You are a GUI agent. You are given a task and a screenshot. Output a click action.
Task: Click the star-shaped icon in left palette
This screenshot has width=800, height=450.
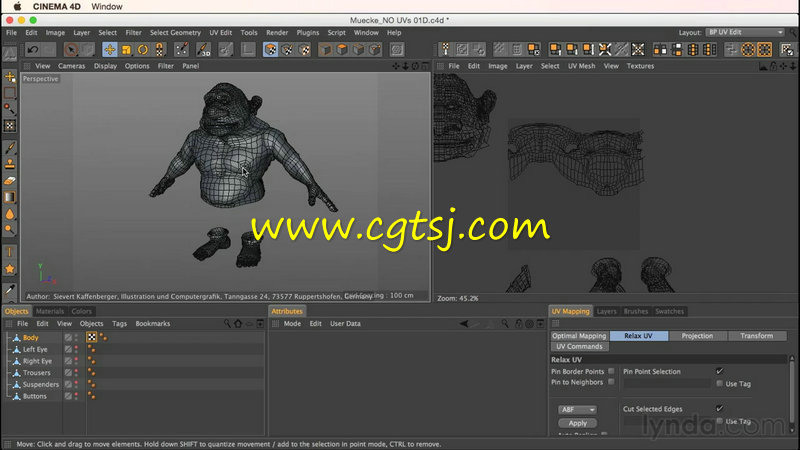(x=10, y=269)
